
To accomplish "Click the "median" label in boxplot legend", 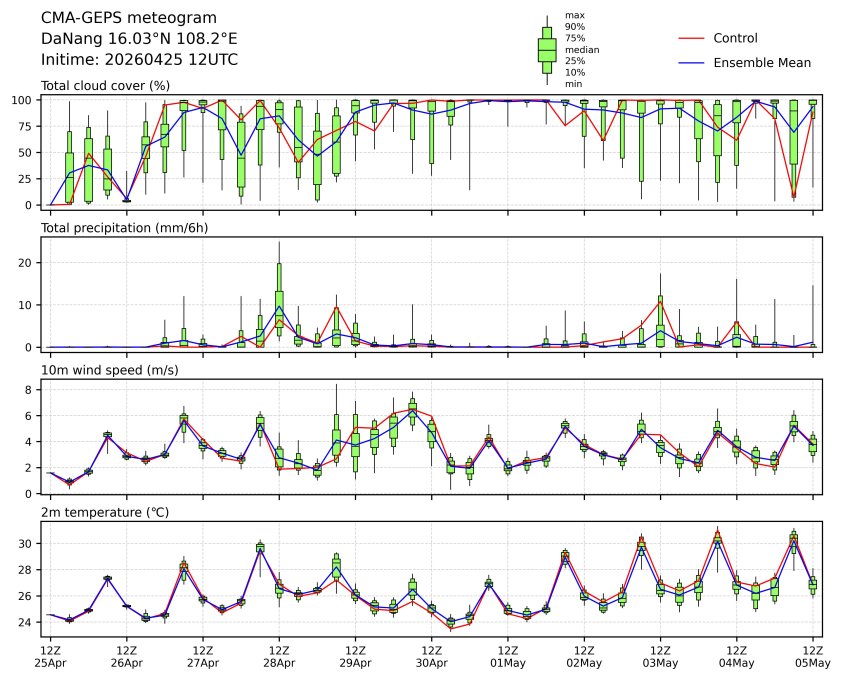I will coord(580,49).
